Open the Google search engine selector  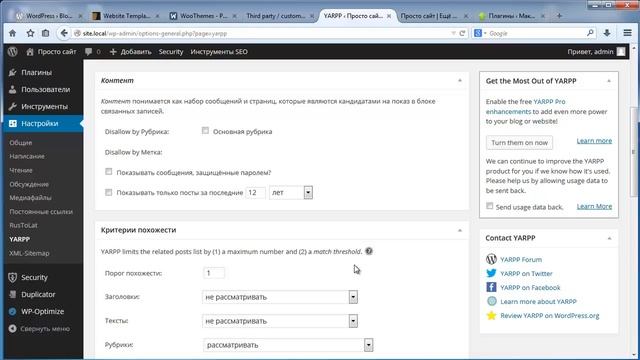tap(480, 33)
